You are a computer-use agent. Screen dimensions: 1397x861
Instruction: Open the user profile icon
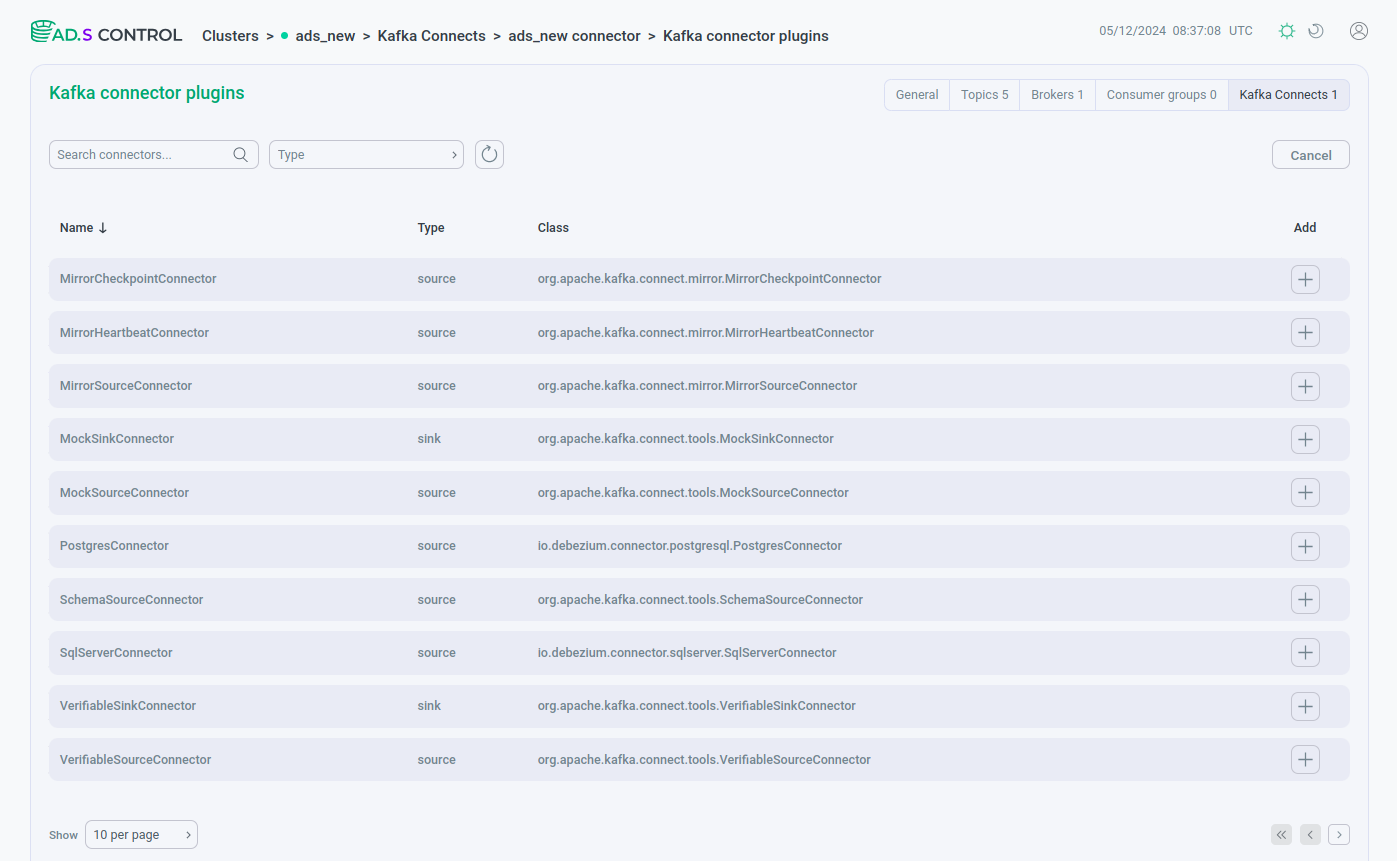tap(1359, 31)
